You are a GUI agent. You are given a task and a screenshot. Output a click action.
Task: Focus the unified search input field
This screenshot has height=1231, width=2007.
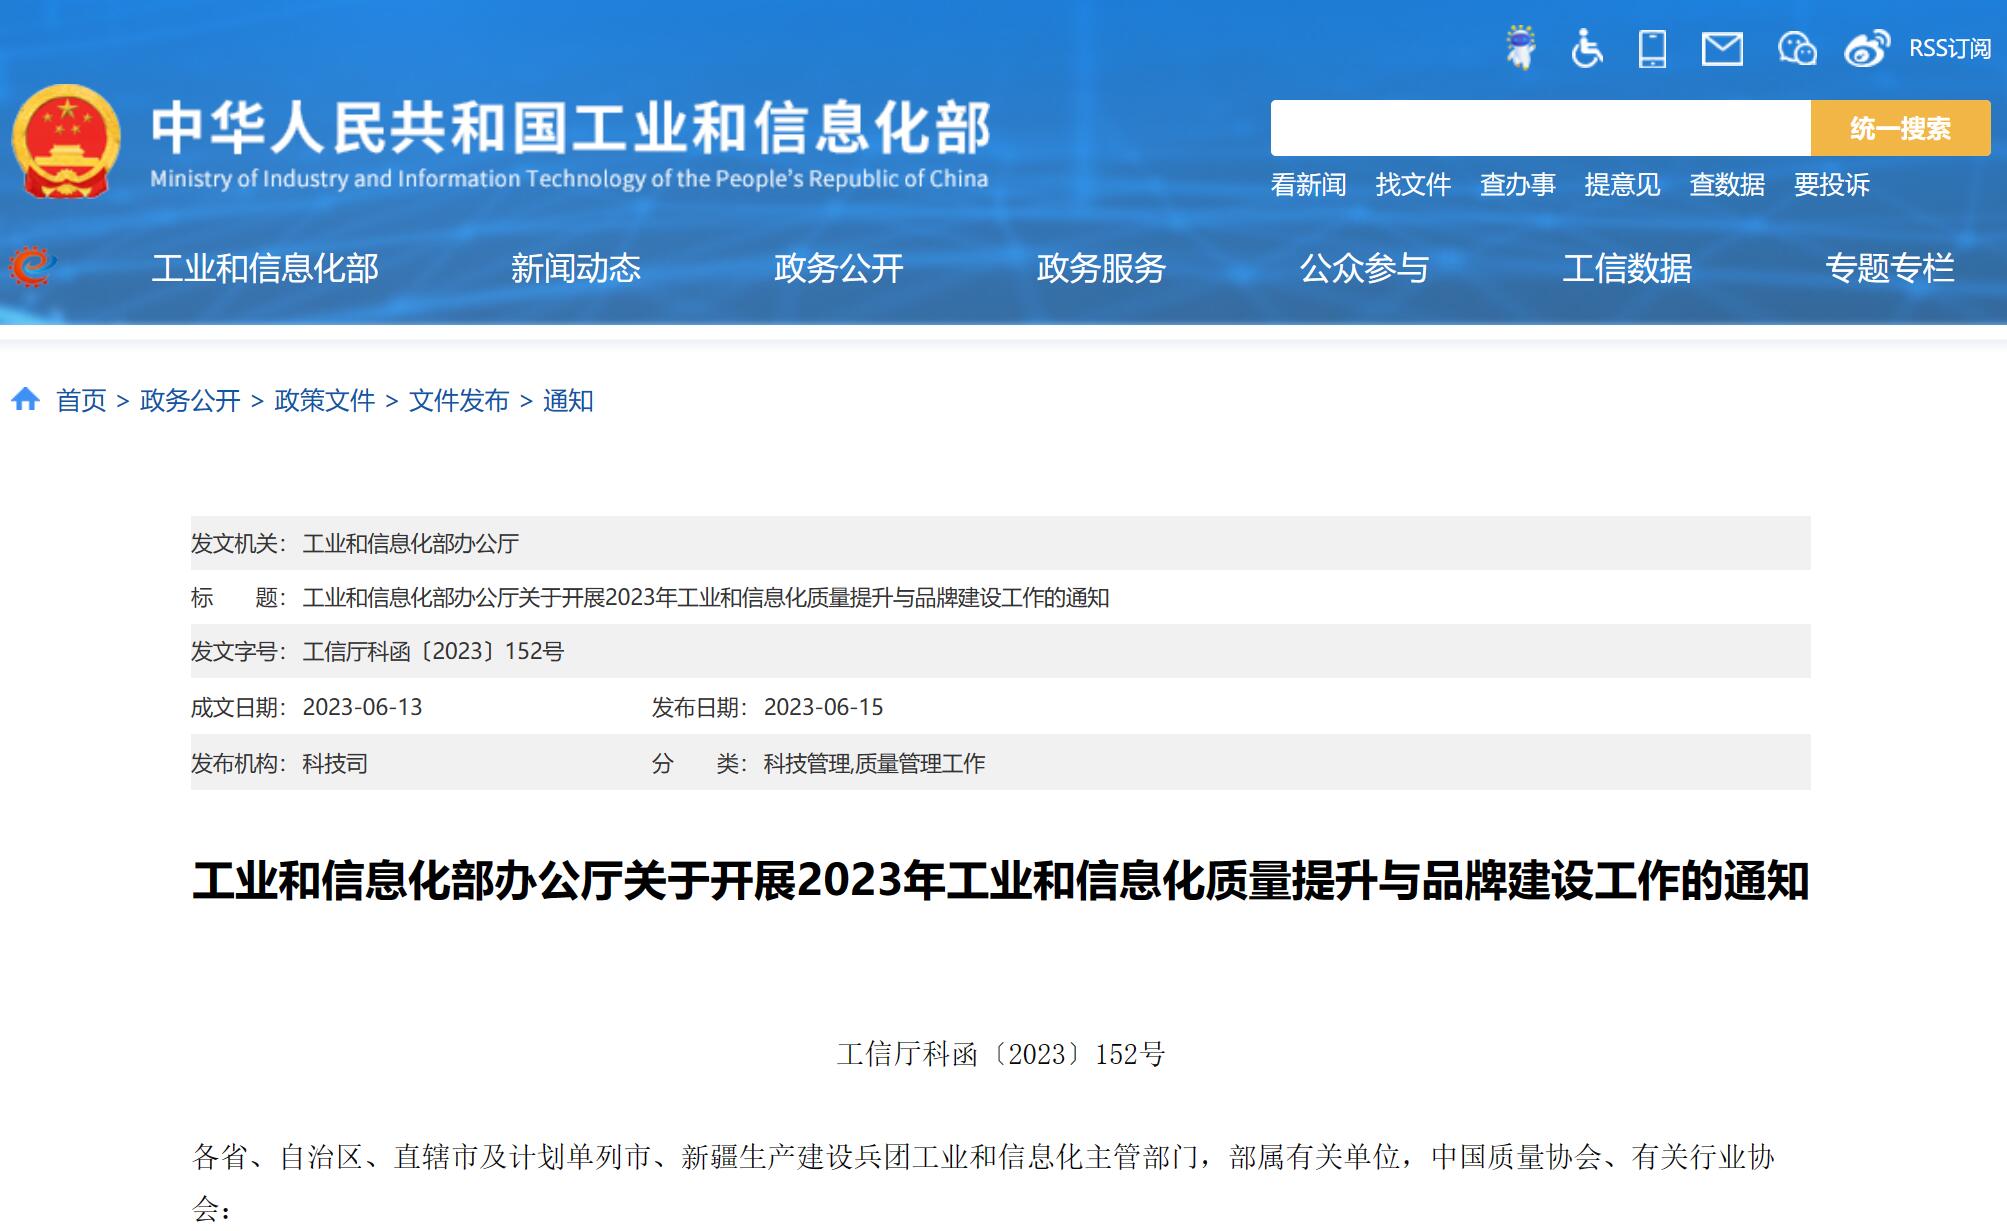coord(1540,128)
